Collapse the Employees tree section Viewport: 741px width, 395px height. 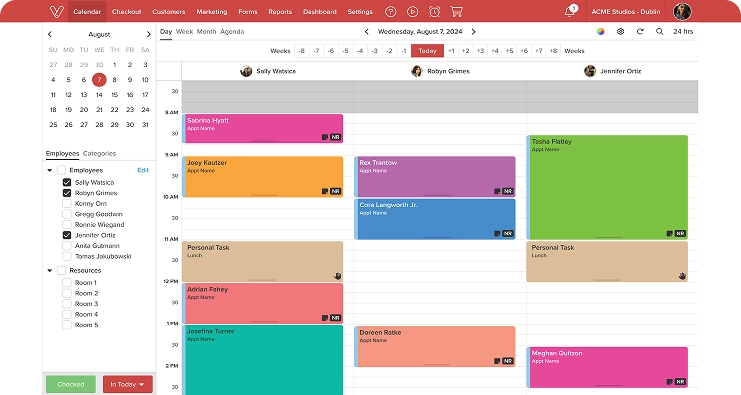pos(50,170)
